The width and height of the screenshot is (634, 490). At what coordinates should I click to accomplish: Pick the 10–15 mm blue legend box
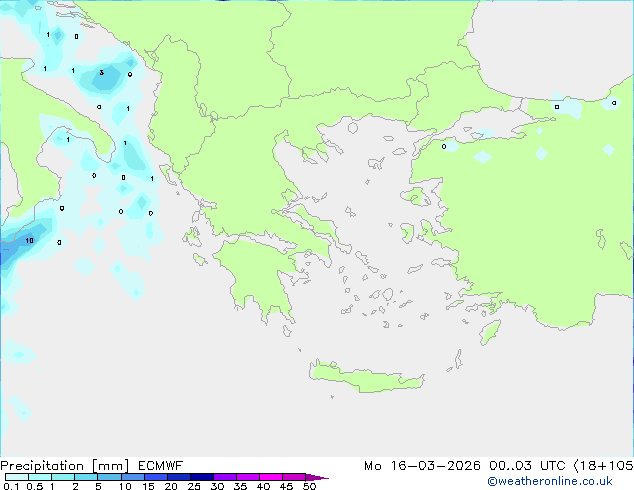coord(132,477)
